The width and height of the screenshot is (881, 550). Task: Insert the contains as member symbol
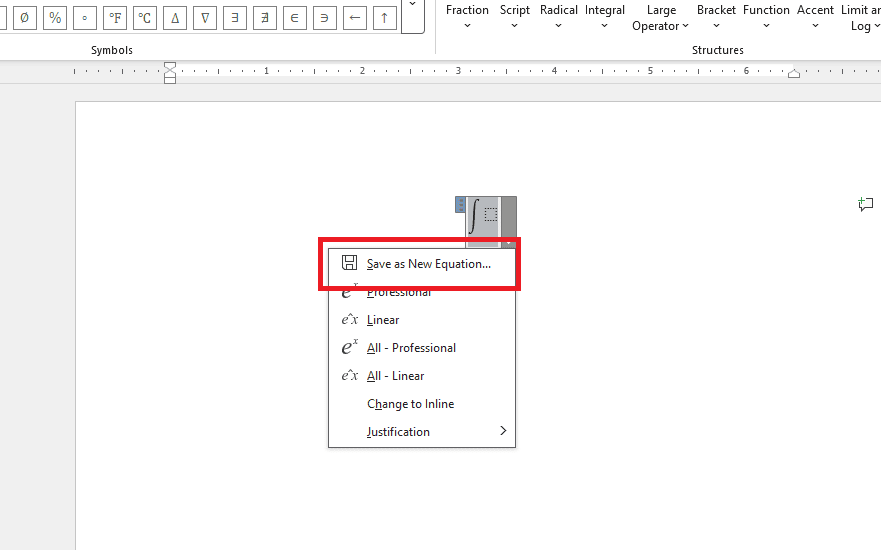[x=324, y=17]
